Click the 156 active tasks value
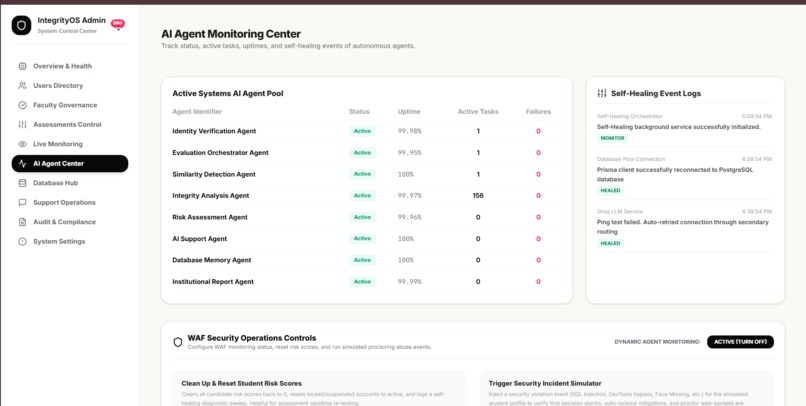 point(478,196)
